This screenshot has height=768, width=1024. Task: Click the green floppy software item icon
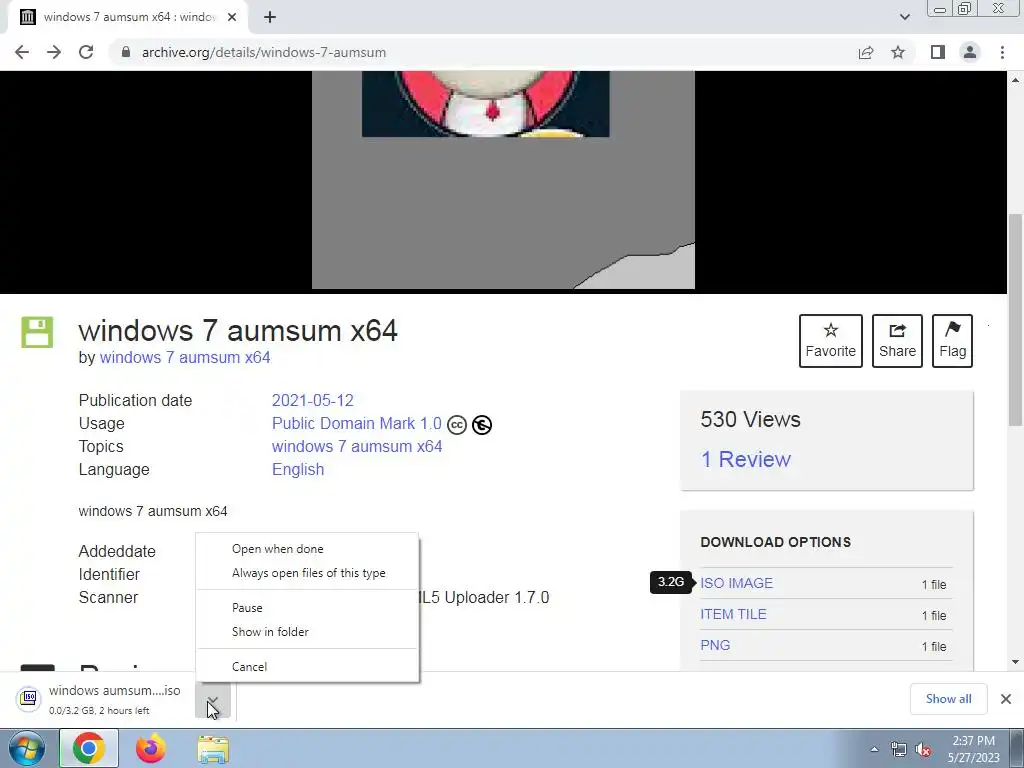(x=37, y=332)
